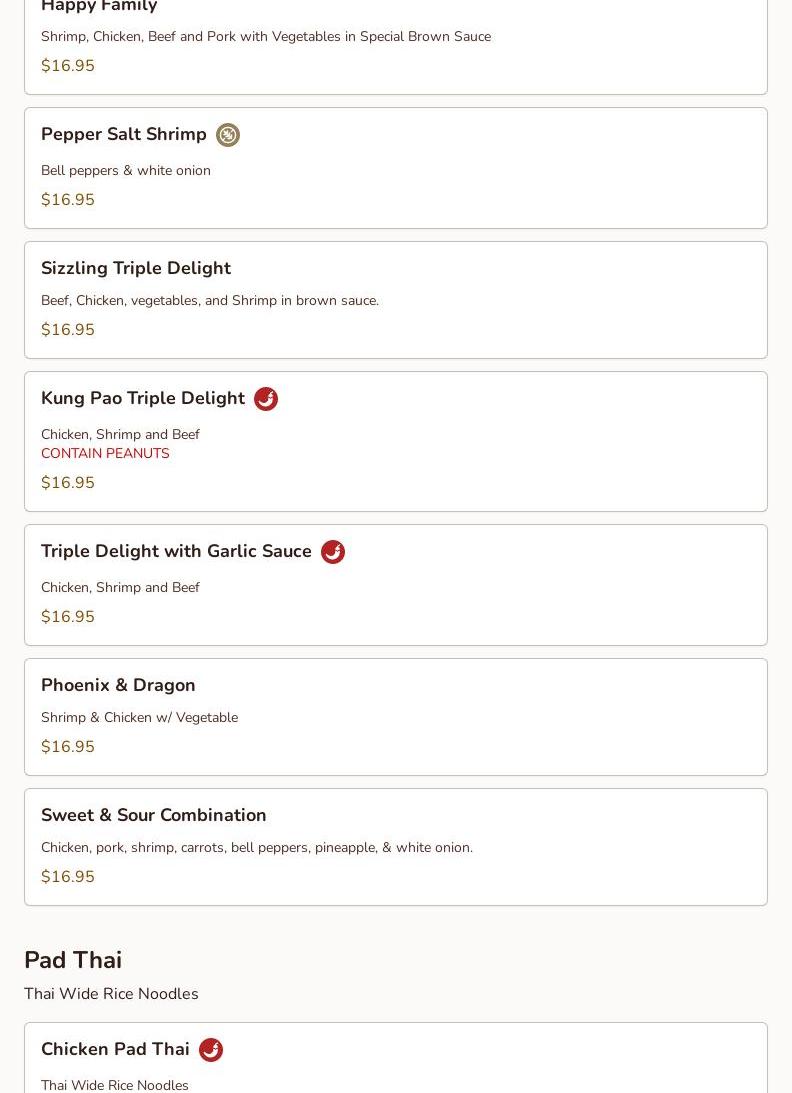Open the Pepper Salt Shrimp item
Viewport: 792px width, 1093px height.
pos(124,135)
